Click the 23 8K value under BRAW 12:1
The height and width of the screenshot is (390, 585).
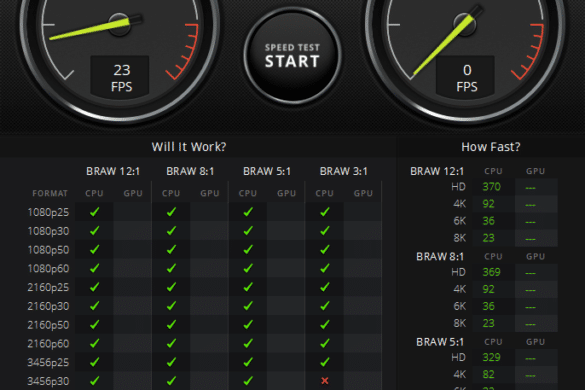pyautogui.click(x=488, y=238)
